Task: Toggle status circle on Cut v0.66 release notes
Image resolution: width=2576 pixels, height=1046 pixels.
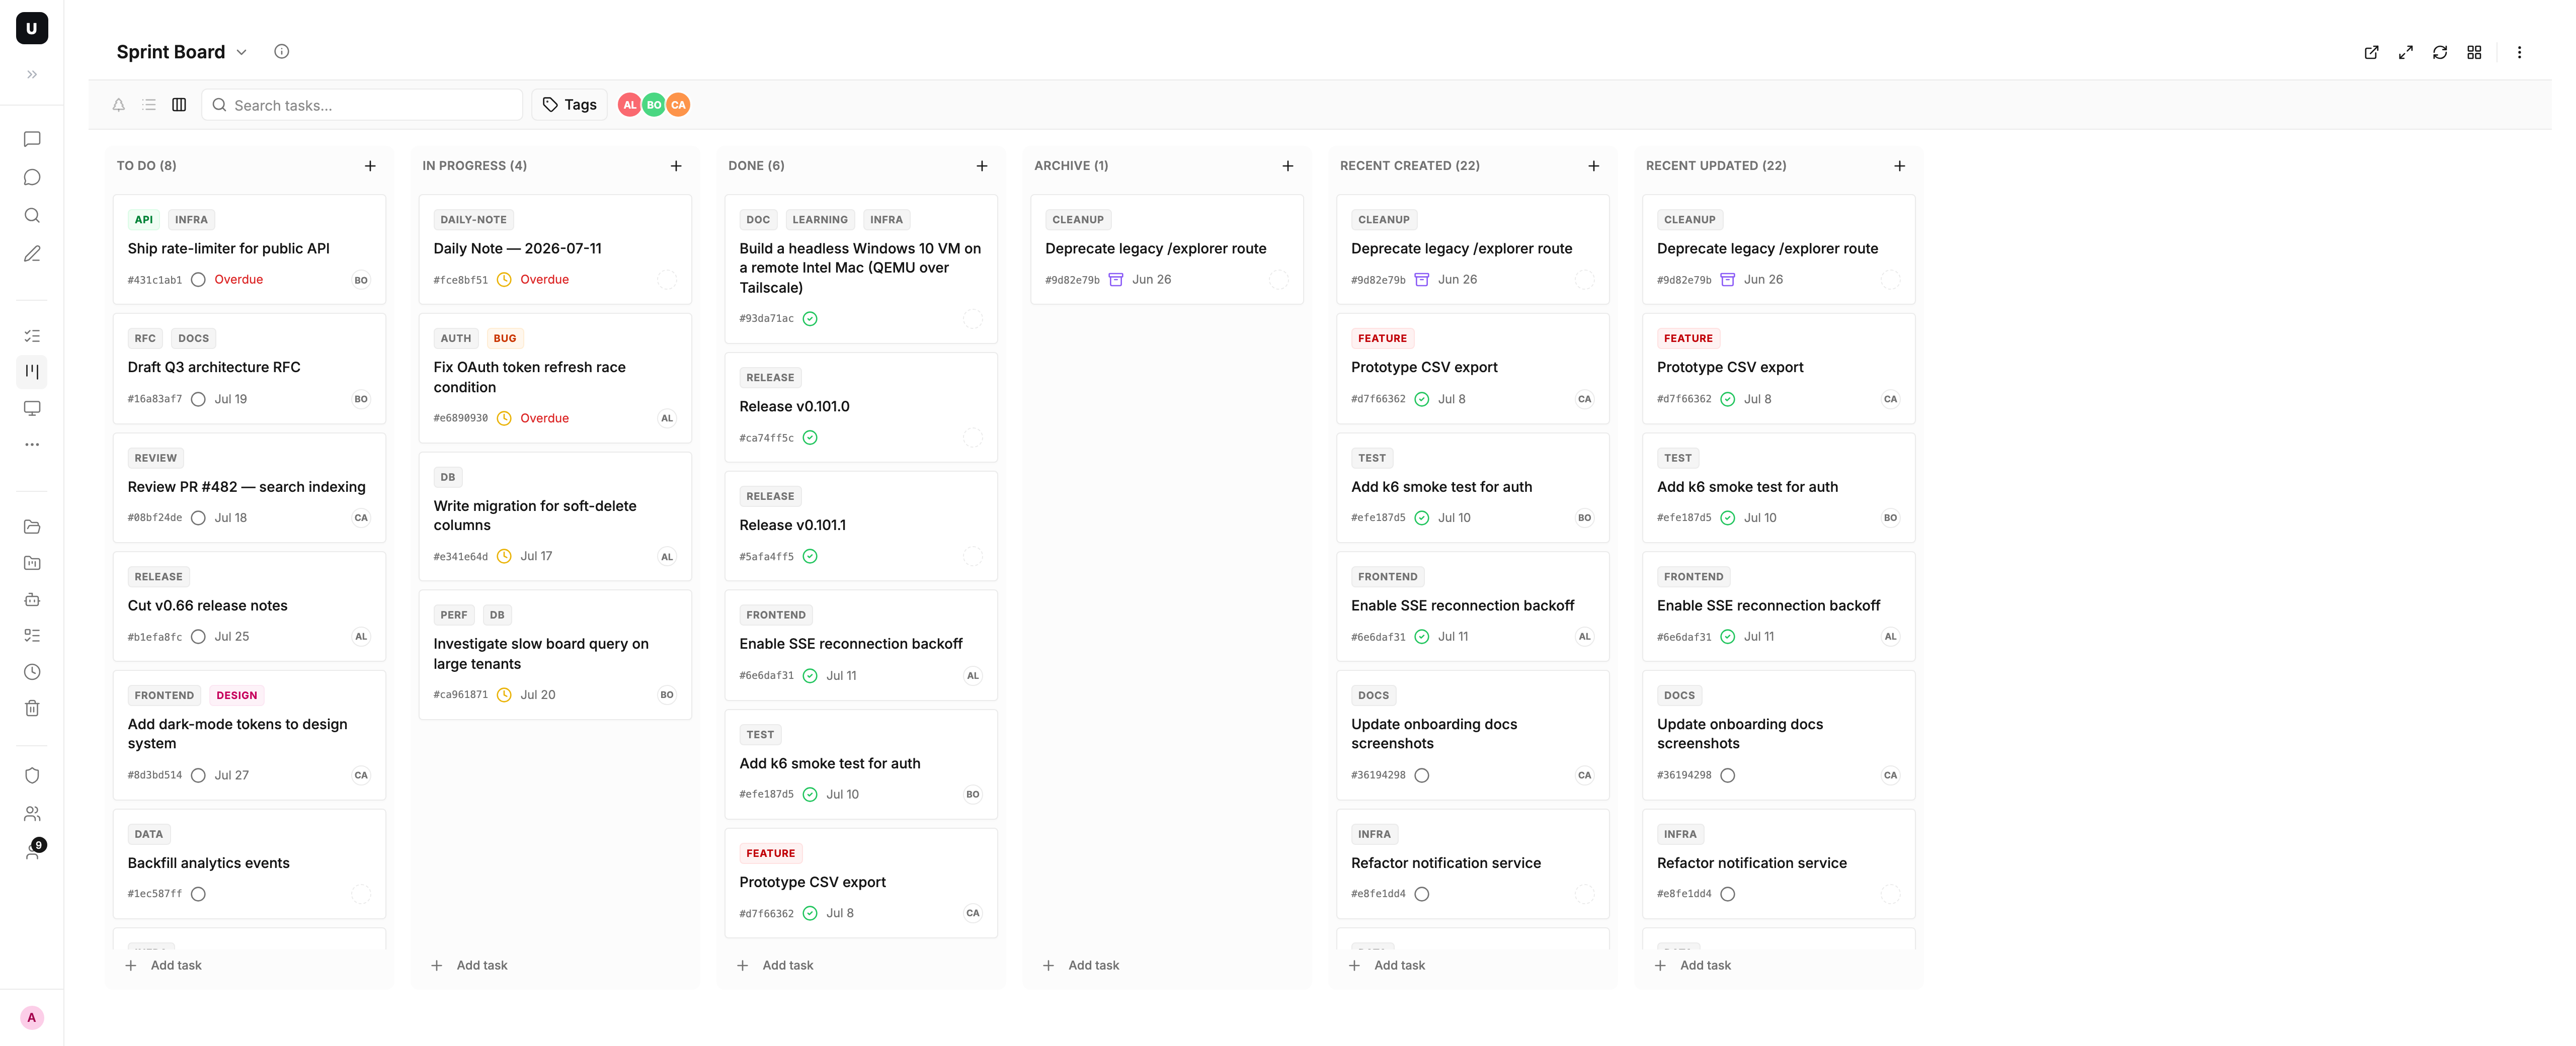Action: 198,637
